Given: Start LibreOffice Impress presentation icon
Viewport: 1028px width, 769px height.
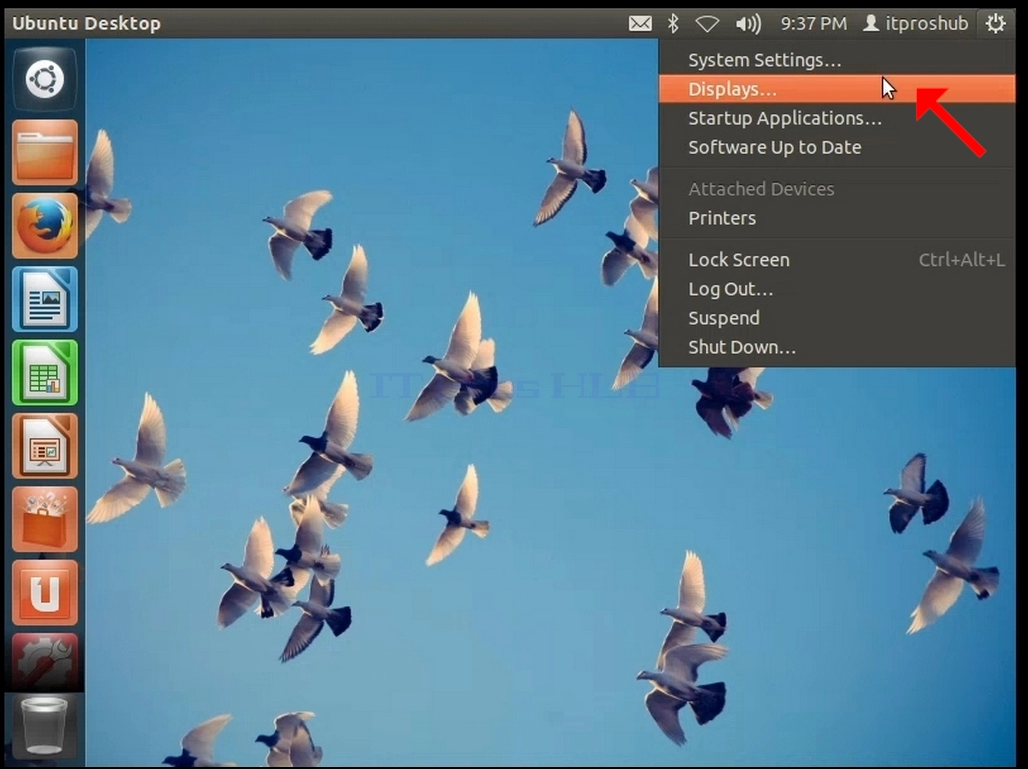Looking at the screenshot, I should 45,446.
